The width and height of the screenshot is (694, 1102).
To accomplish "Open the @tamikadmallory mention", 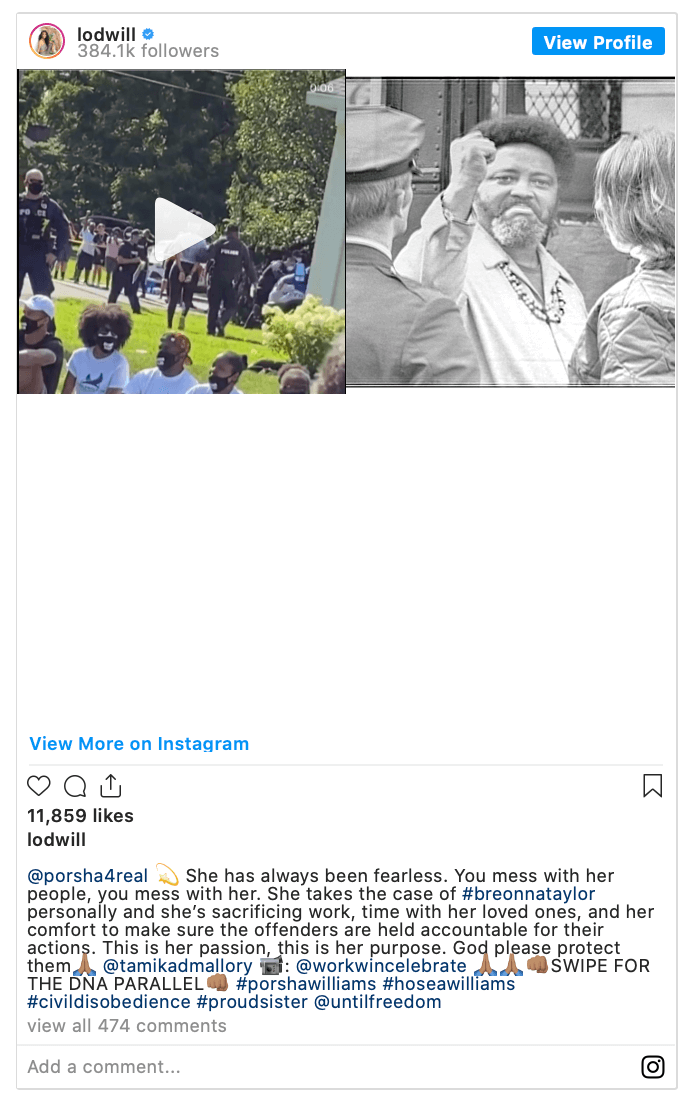I will point(177,966).
